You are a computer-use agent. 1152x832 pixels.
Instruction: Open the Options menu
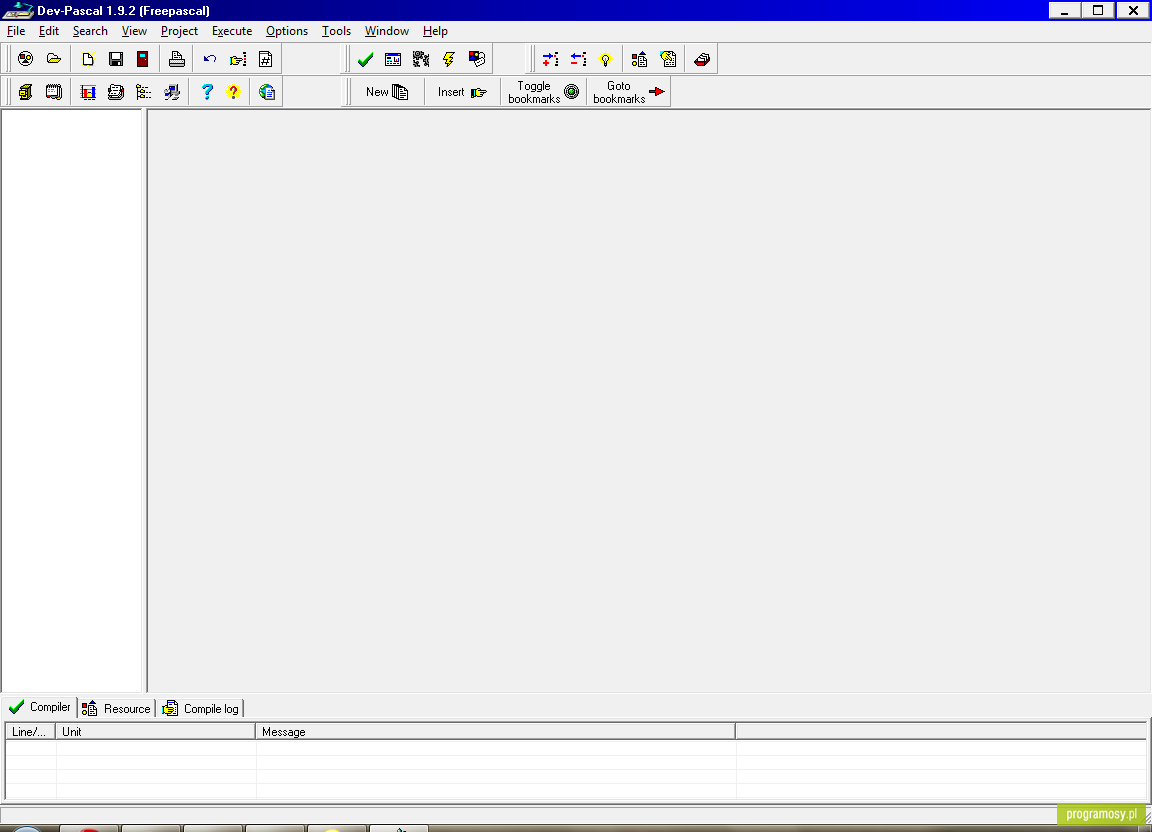pos(287,31)
